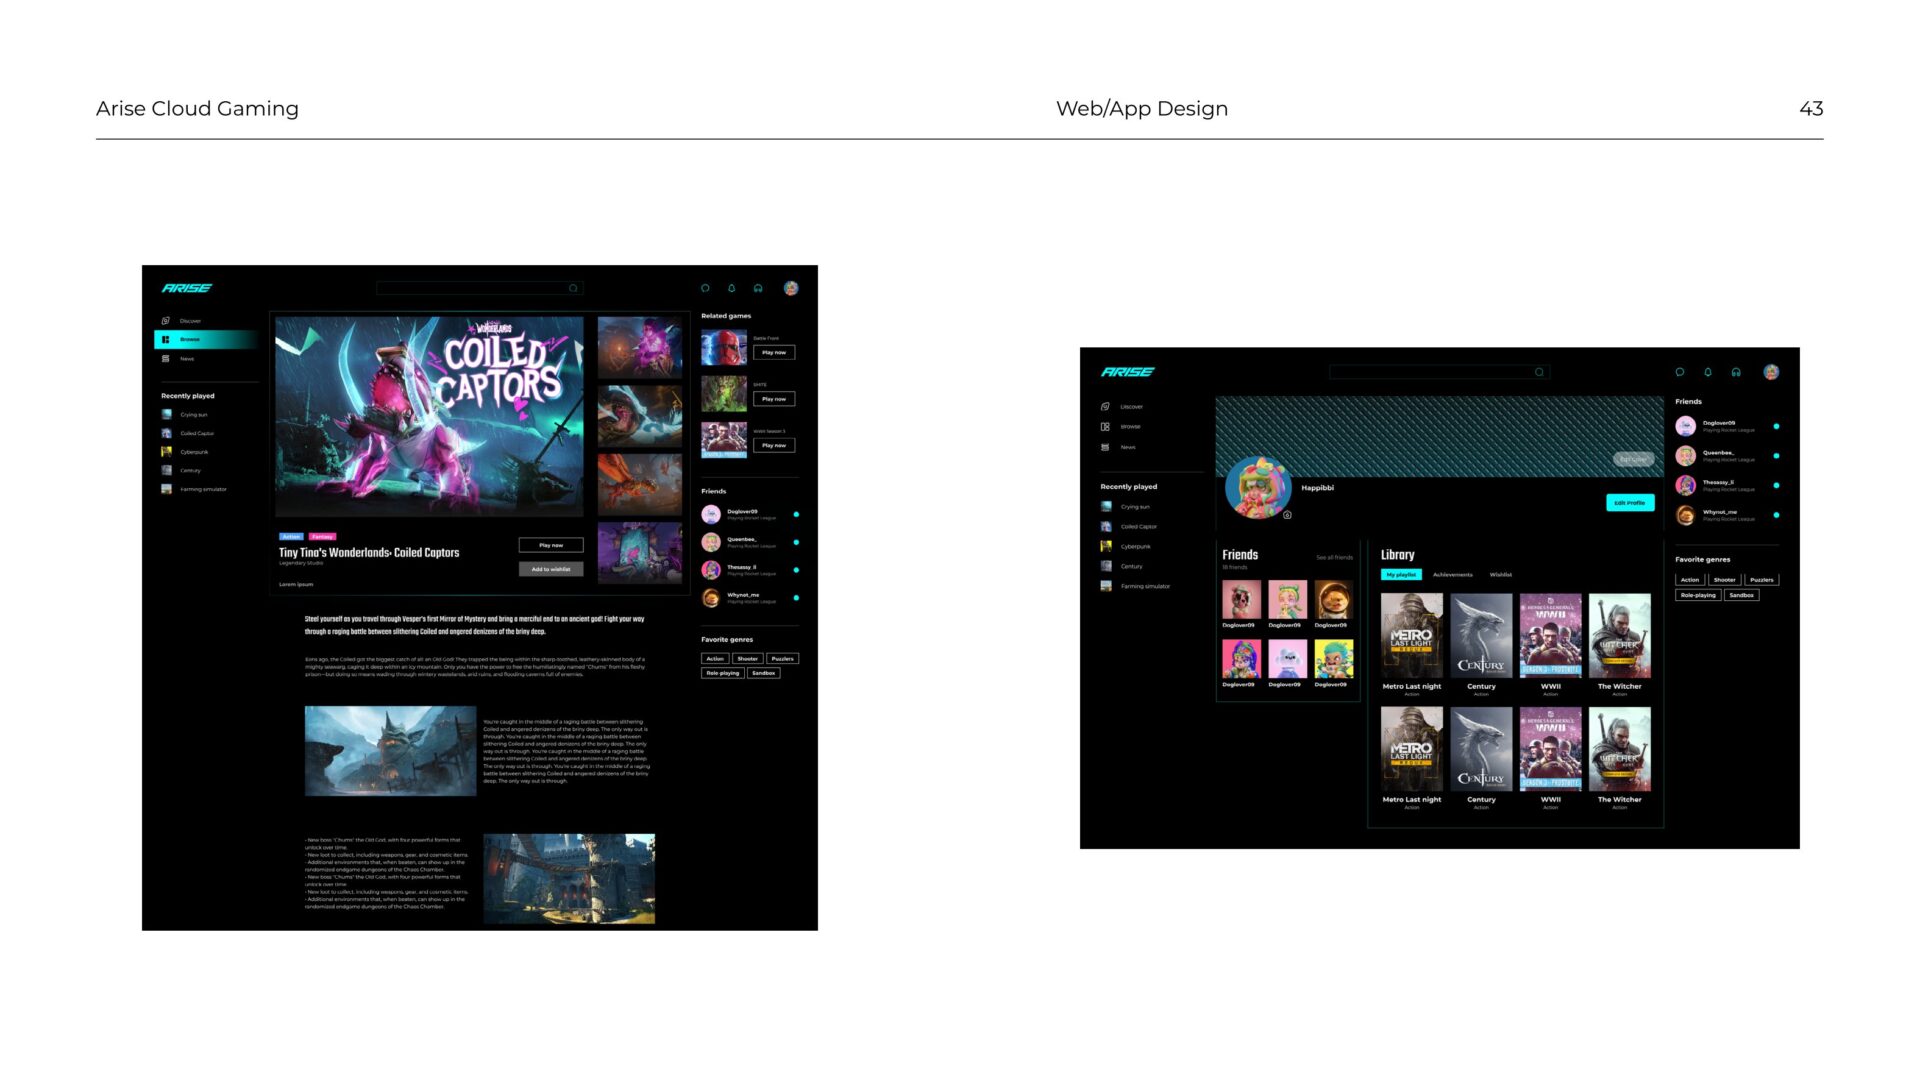Open Doglover09 avatar in game page mockup friends list
The width and height of the screenshot is (1920, 1080).
pyautogui.click(x=711, y=514)
